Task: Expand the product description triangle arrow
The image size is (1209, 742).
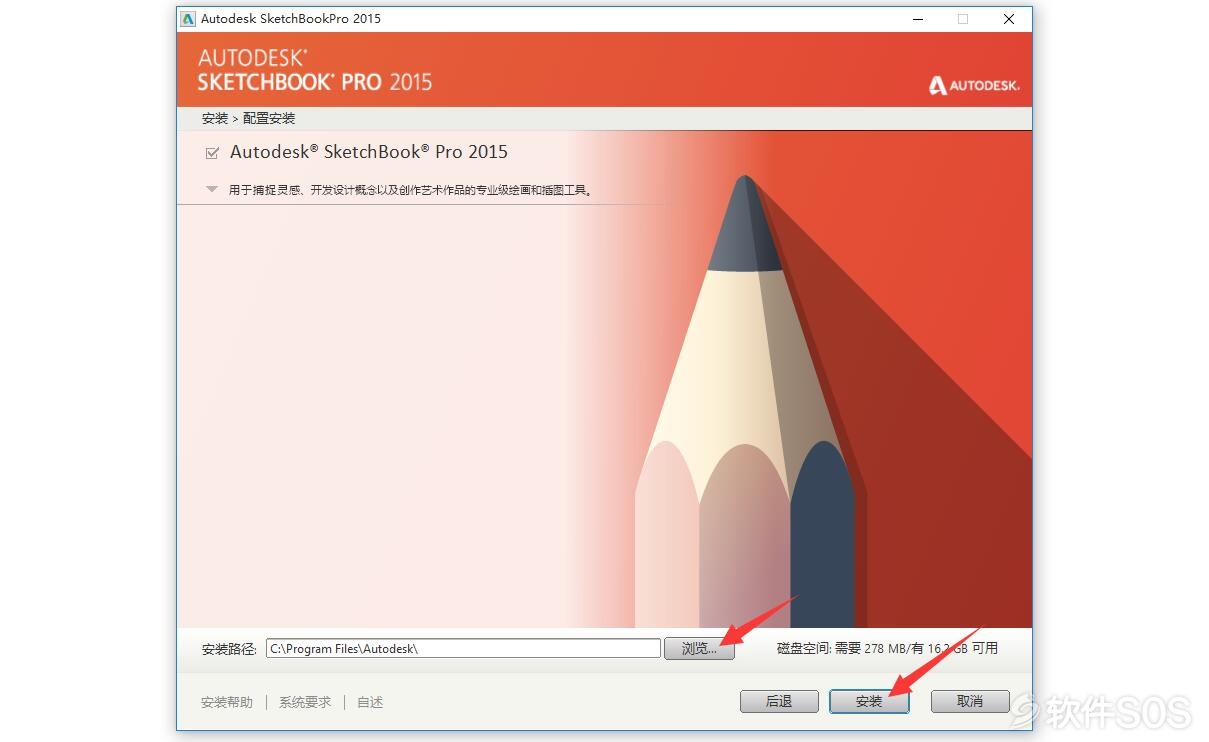Action: 211,189
